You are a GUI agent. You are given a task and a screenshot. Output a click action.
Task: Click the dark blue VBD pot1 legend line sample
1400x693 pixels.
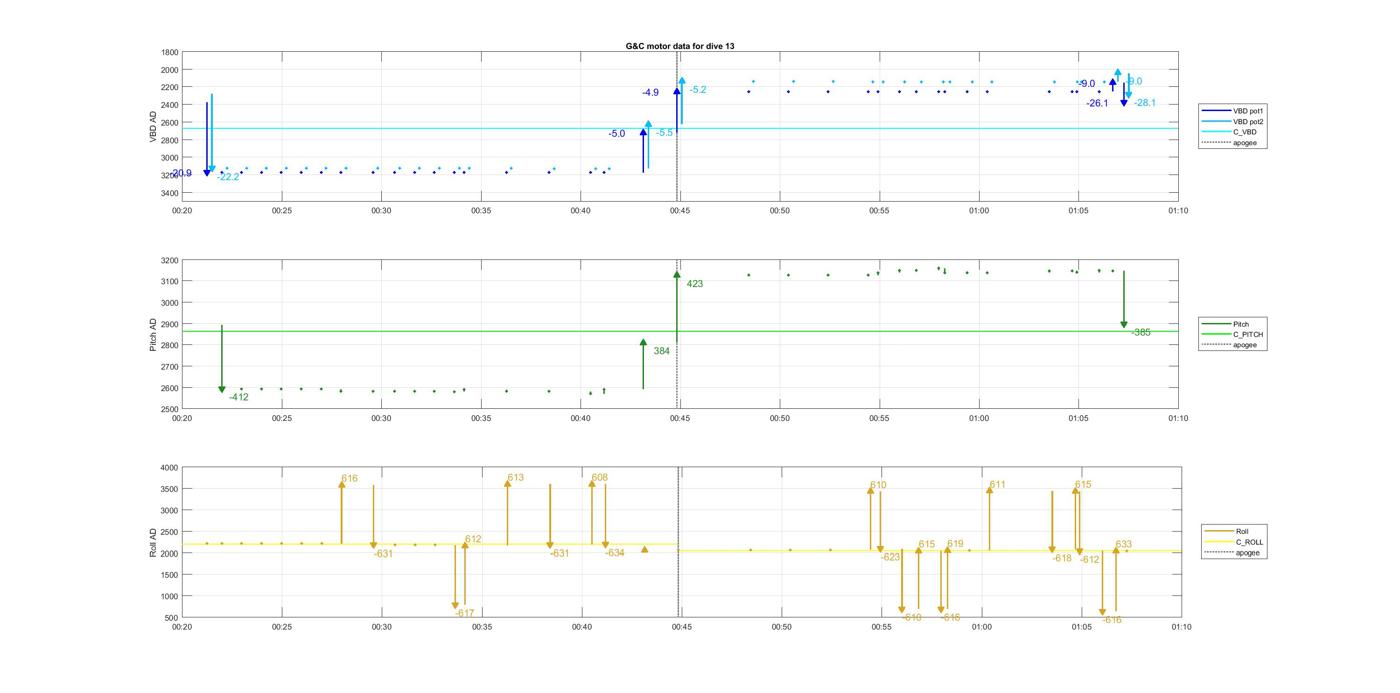pyautogui.click(x=1215, y=111)
